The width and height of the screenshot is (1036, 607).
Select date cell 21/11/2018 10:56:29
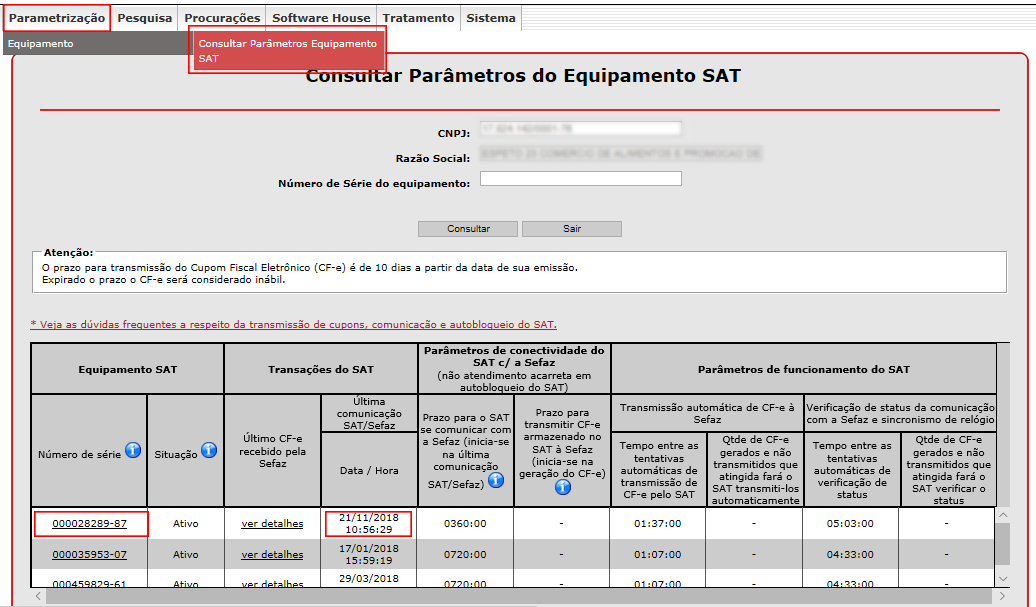click(369, 523)
